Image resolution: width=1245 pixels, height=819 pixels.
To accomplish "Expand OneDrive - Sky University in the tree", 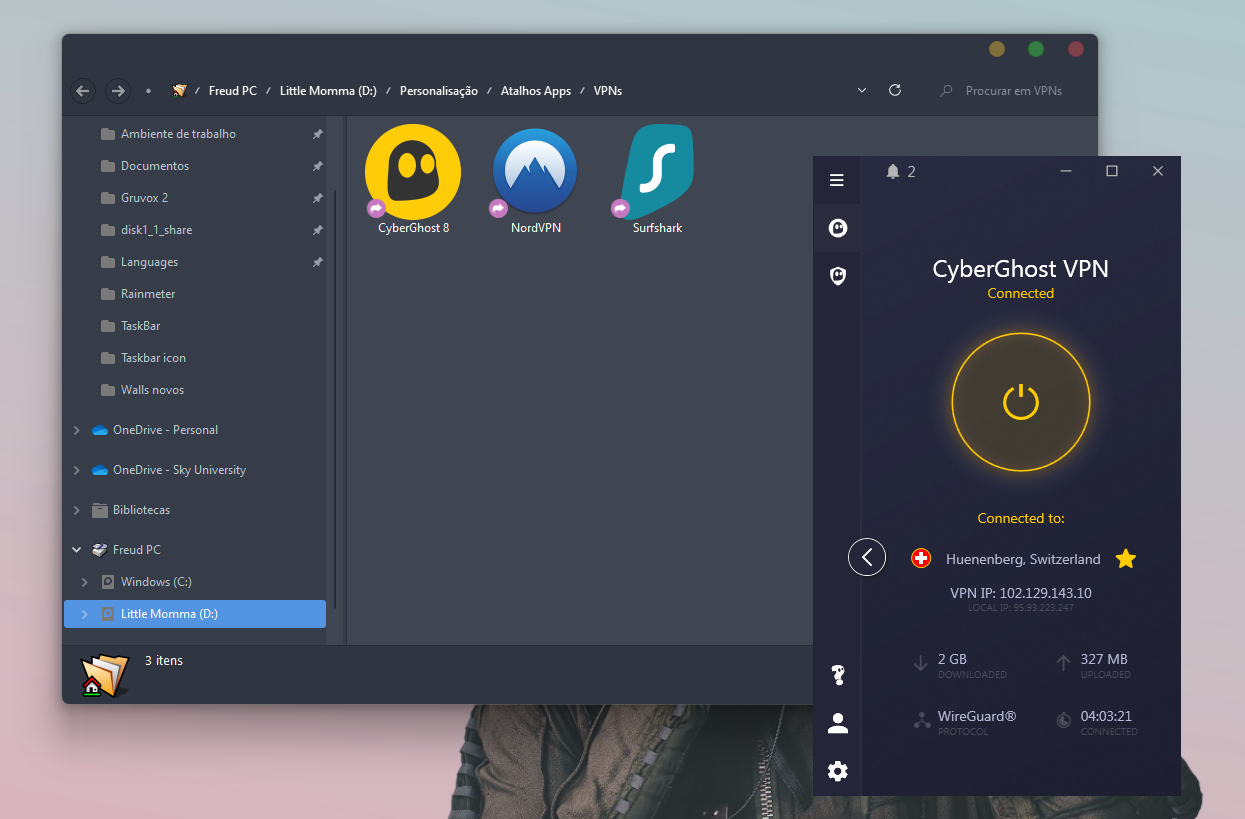I will point(77,470).
